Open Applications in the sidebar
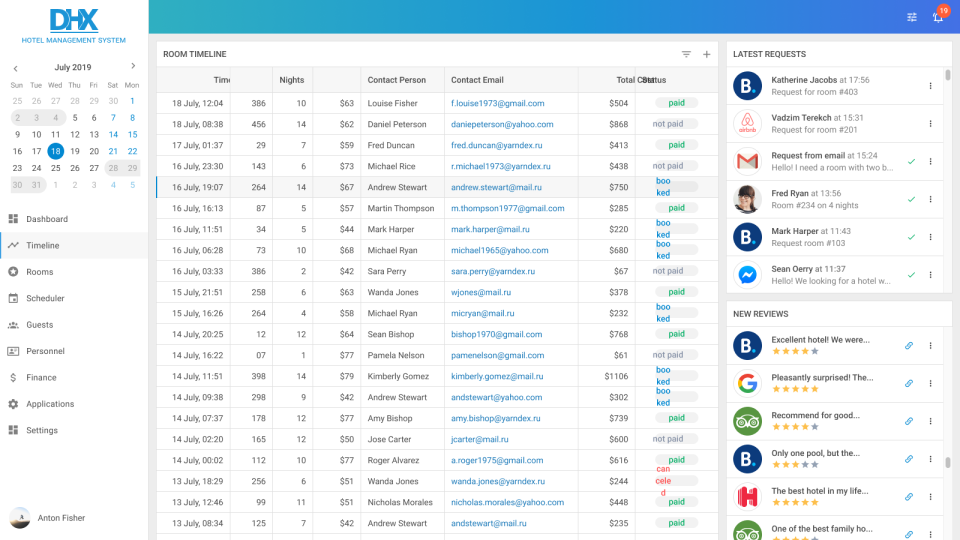 point(73,403)
